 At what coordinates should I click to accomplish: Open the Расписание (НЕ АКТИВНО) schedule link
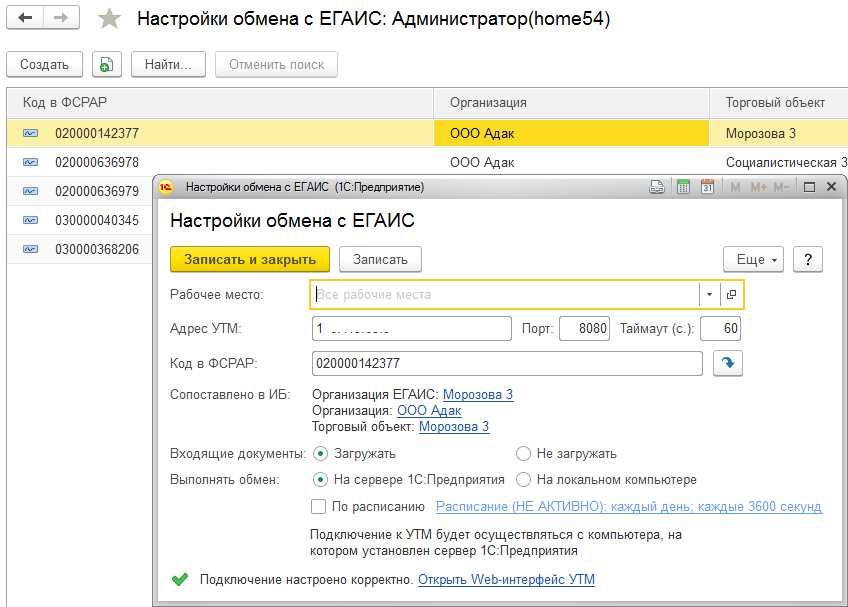click(x=629, y=506)
